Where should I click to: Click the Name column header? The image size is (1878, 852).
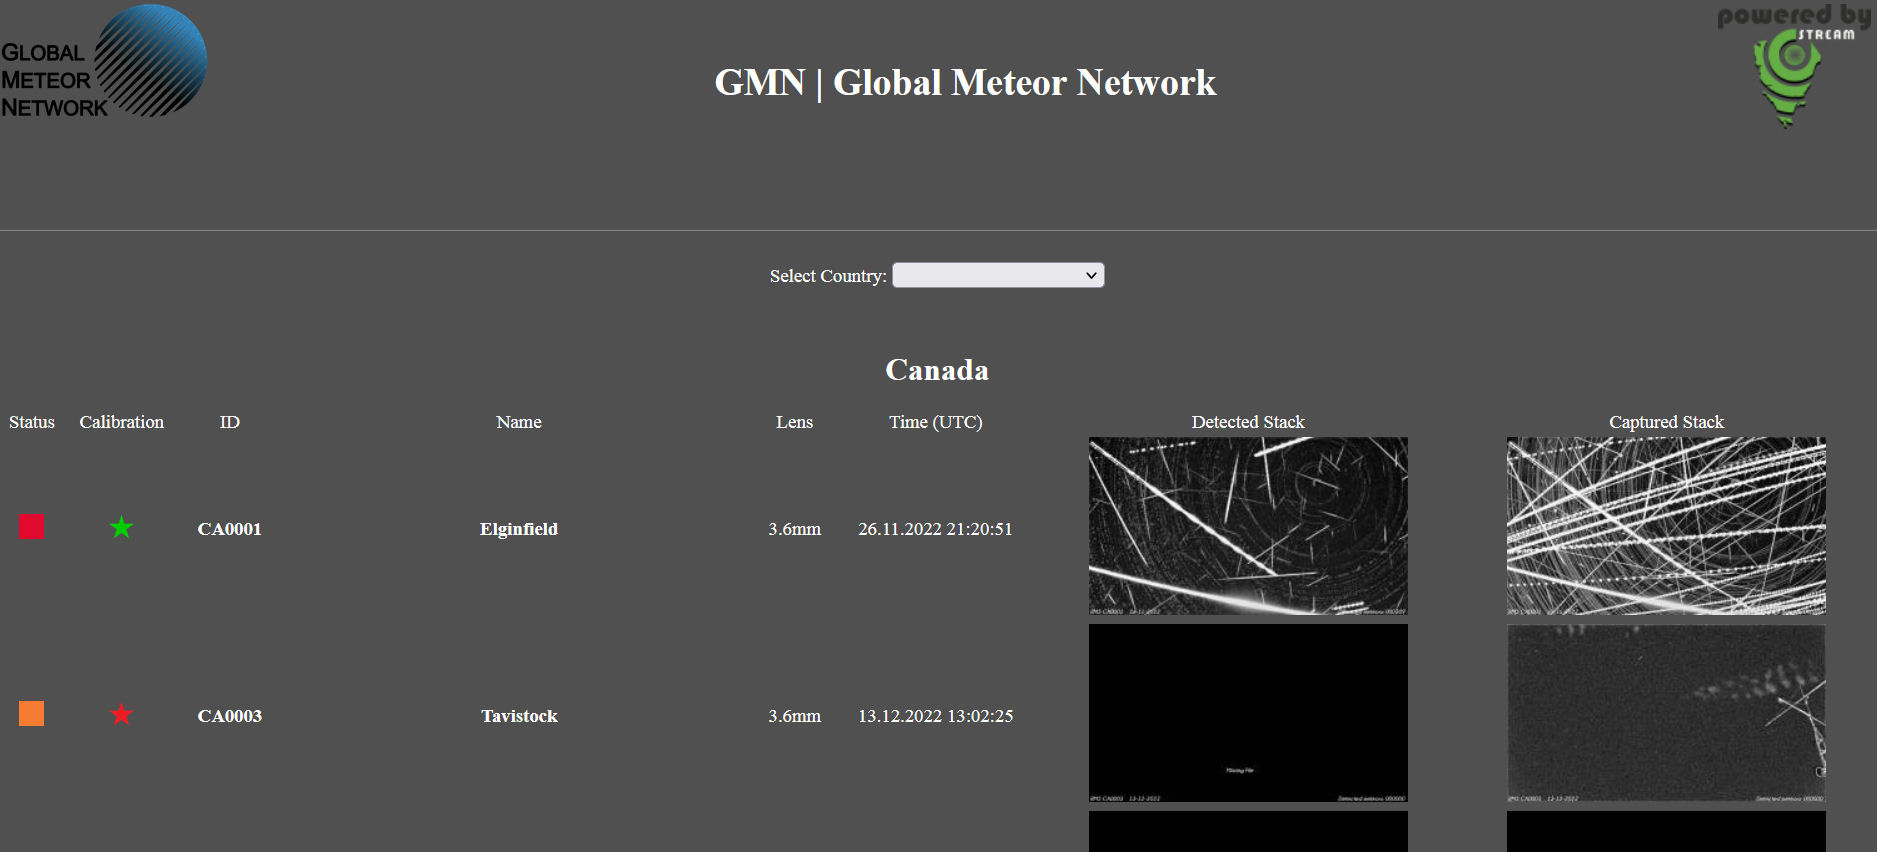coord(519,422)
